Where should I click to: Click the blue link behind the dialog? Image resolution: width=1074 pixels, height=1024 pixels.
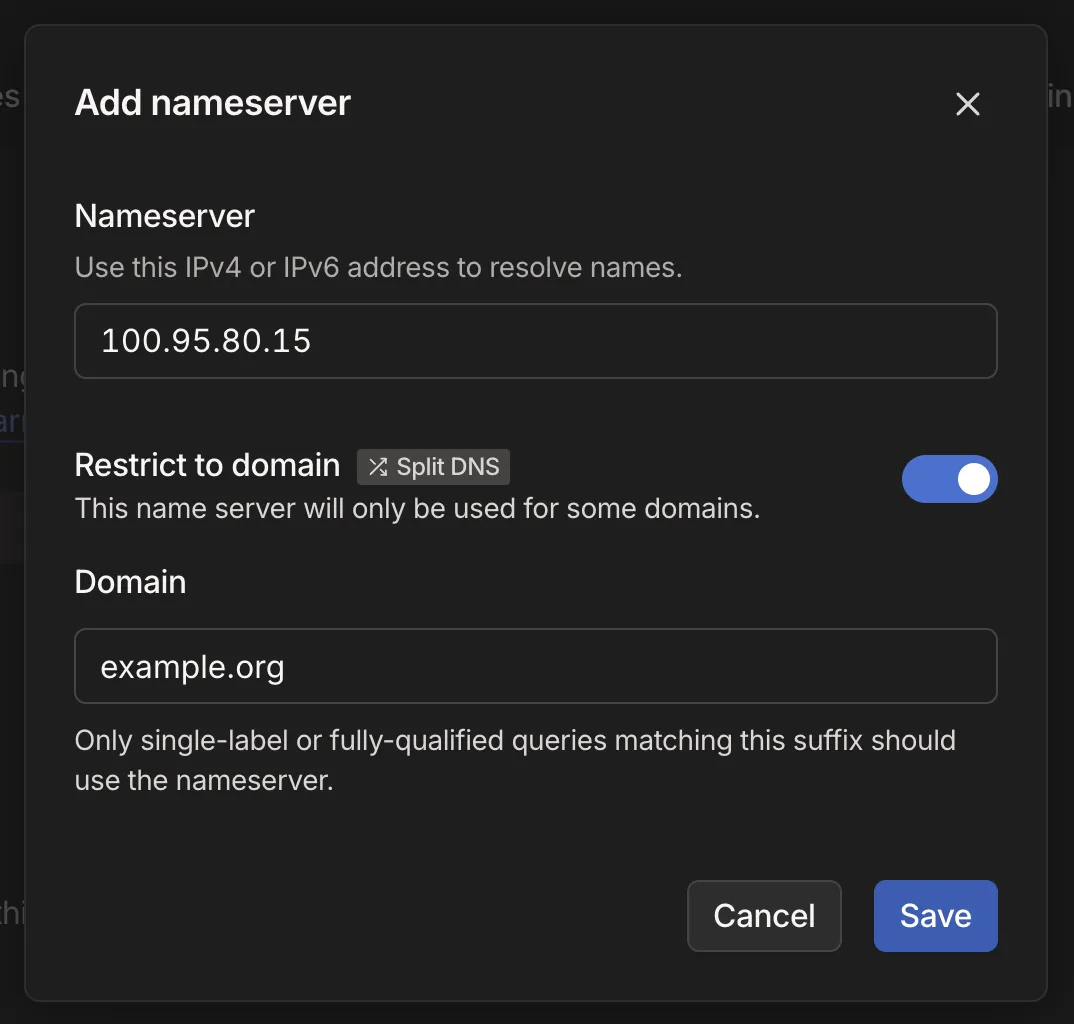point(12,421)
